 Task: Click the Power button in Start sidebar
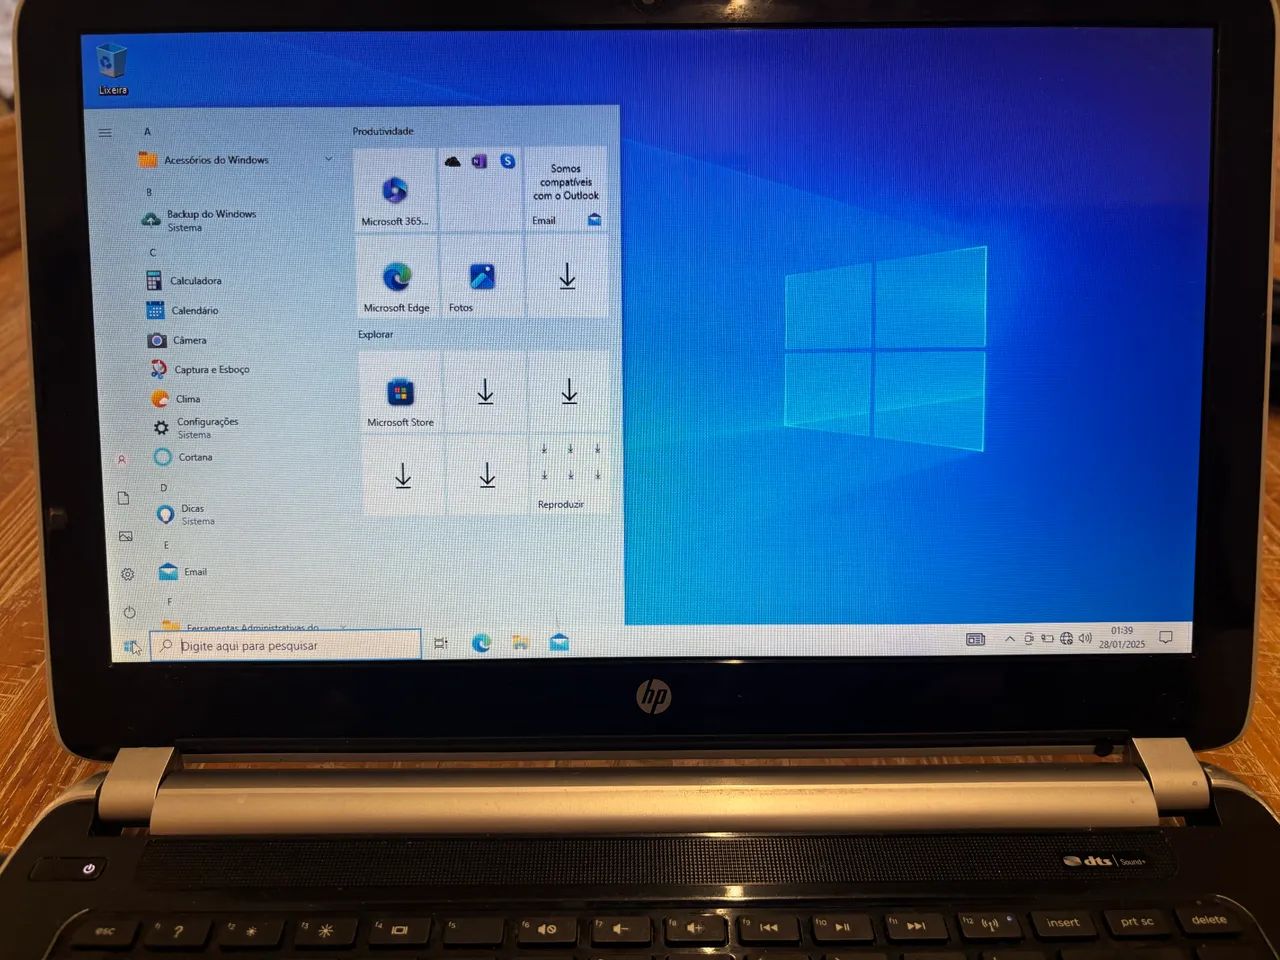coord(129,612)
